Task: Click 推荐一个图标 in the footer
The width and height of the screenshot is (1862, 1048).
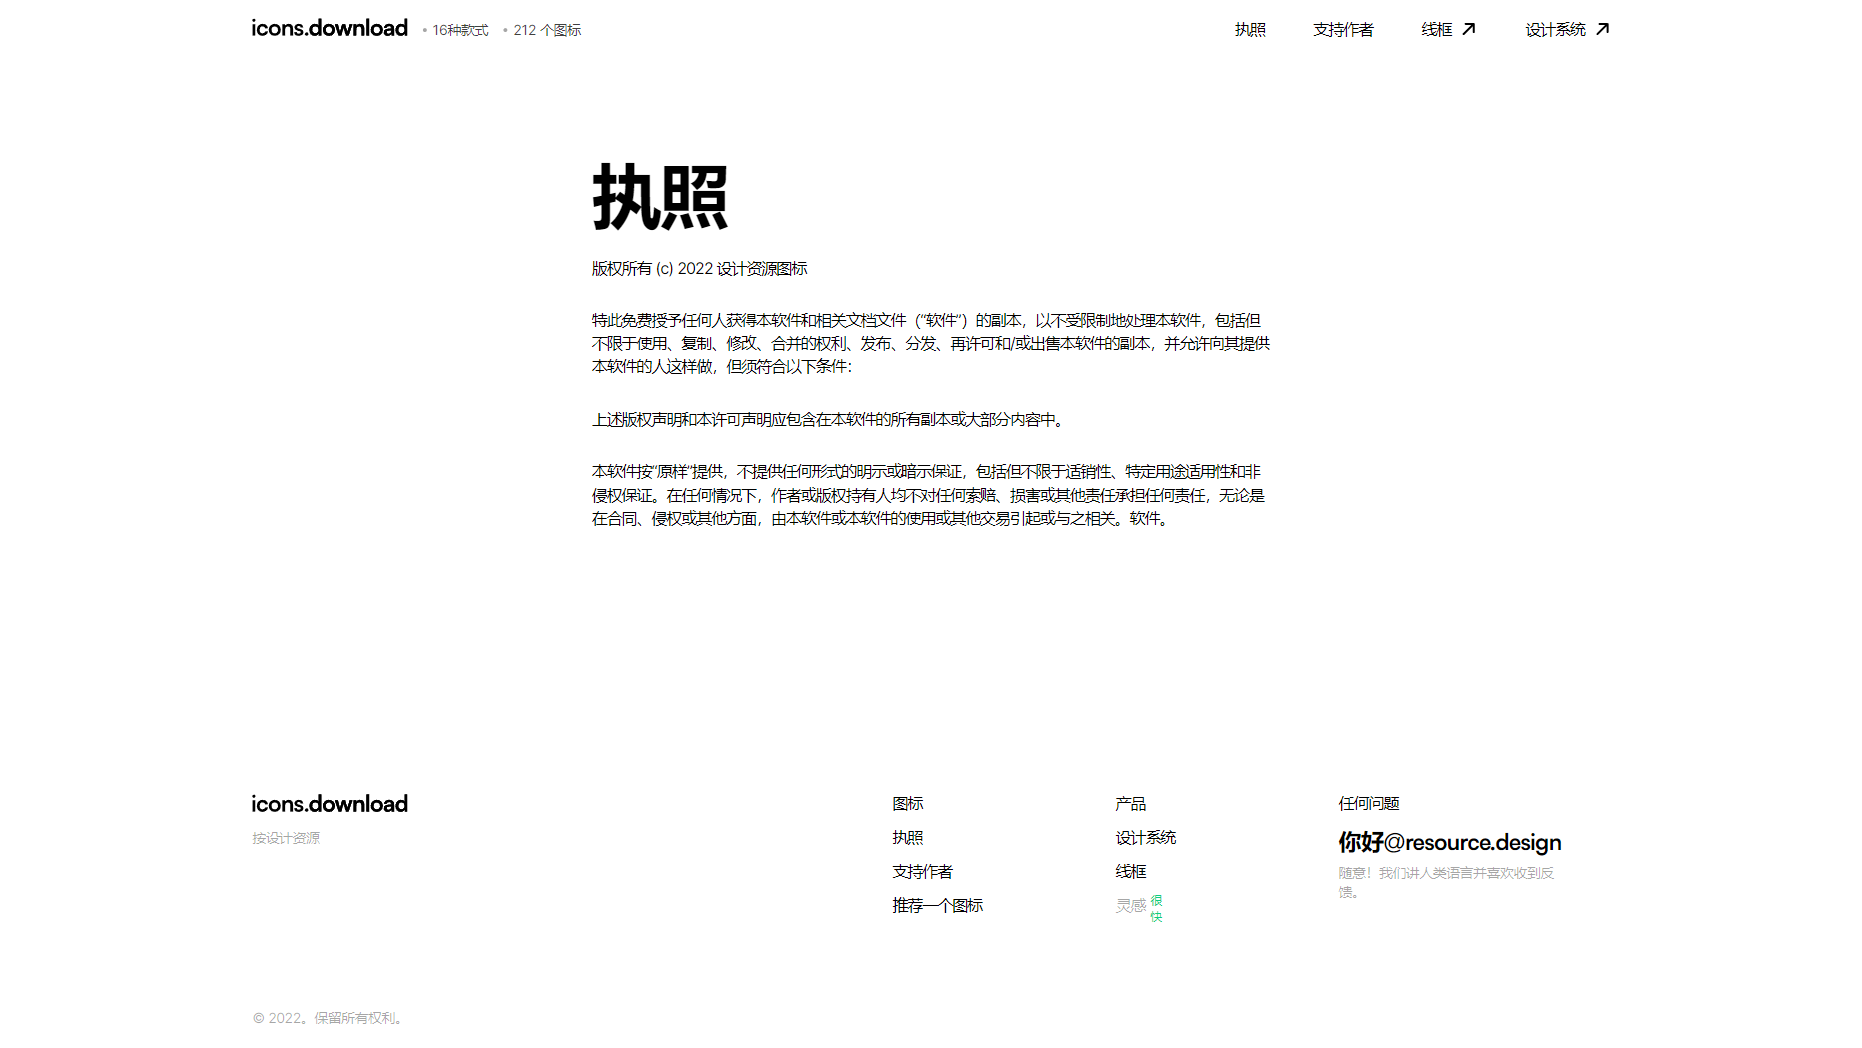Action: 937,906
